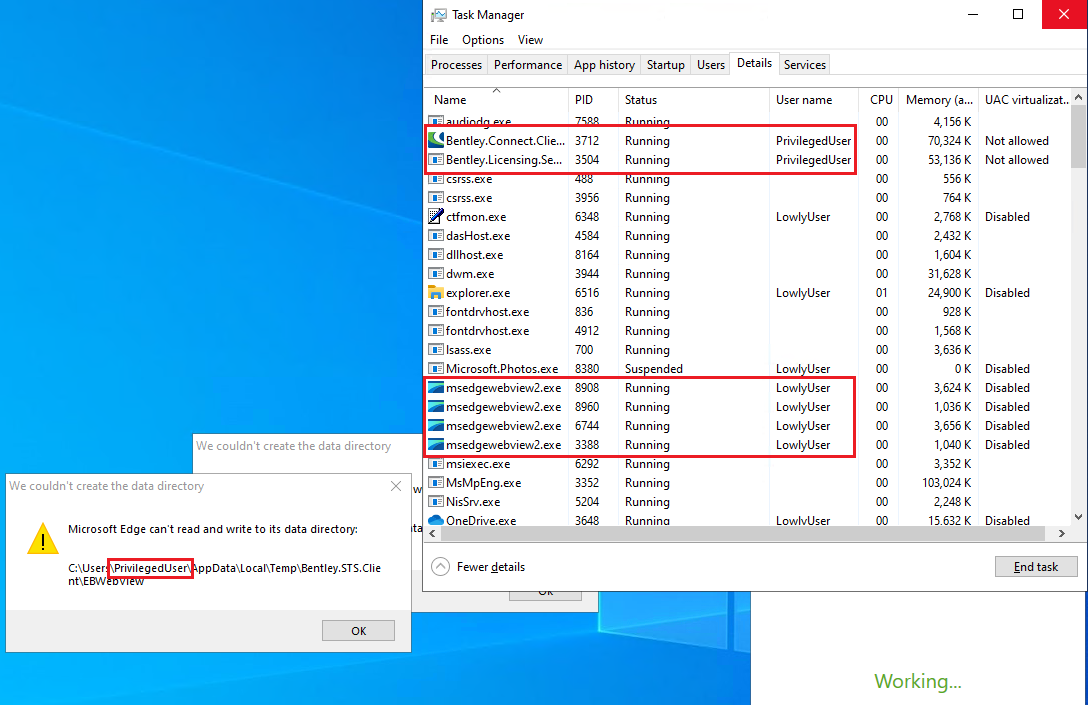Click the 103,024 K memory value

946,482
